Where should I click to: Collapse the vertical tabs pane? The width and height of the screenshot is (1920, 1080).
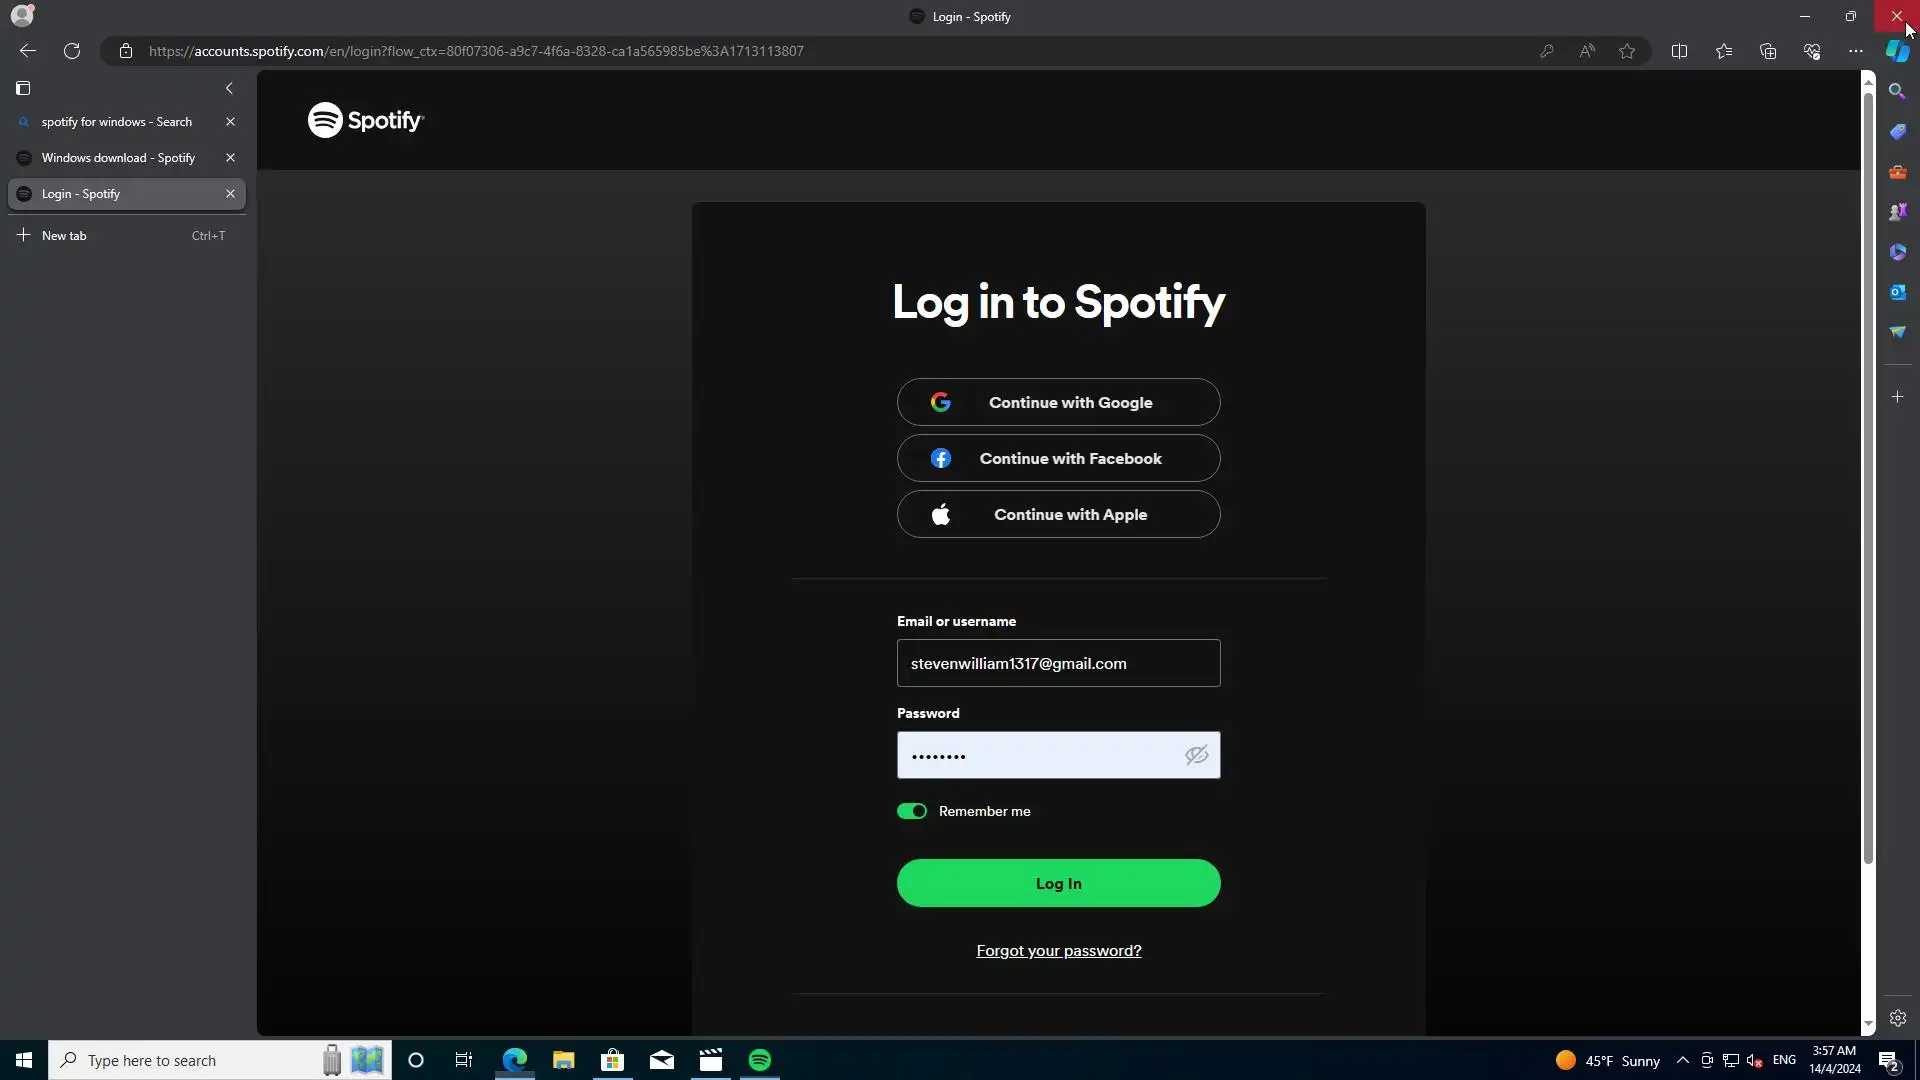(229, 88)
